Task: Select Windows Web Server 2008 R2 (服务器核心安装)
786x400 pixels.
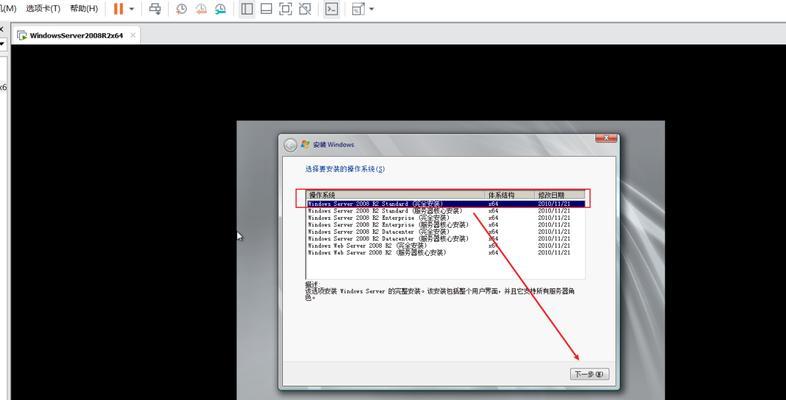Action: click(x=446, y=253)
